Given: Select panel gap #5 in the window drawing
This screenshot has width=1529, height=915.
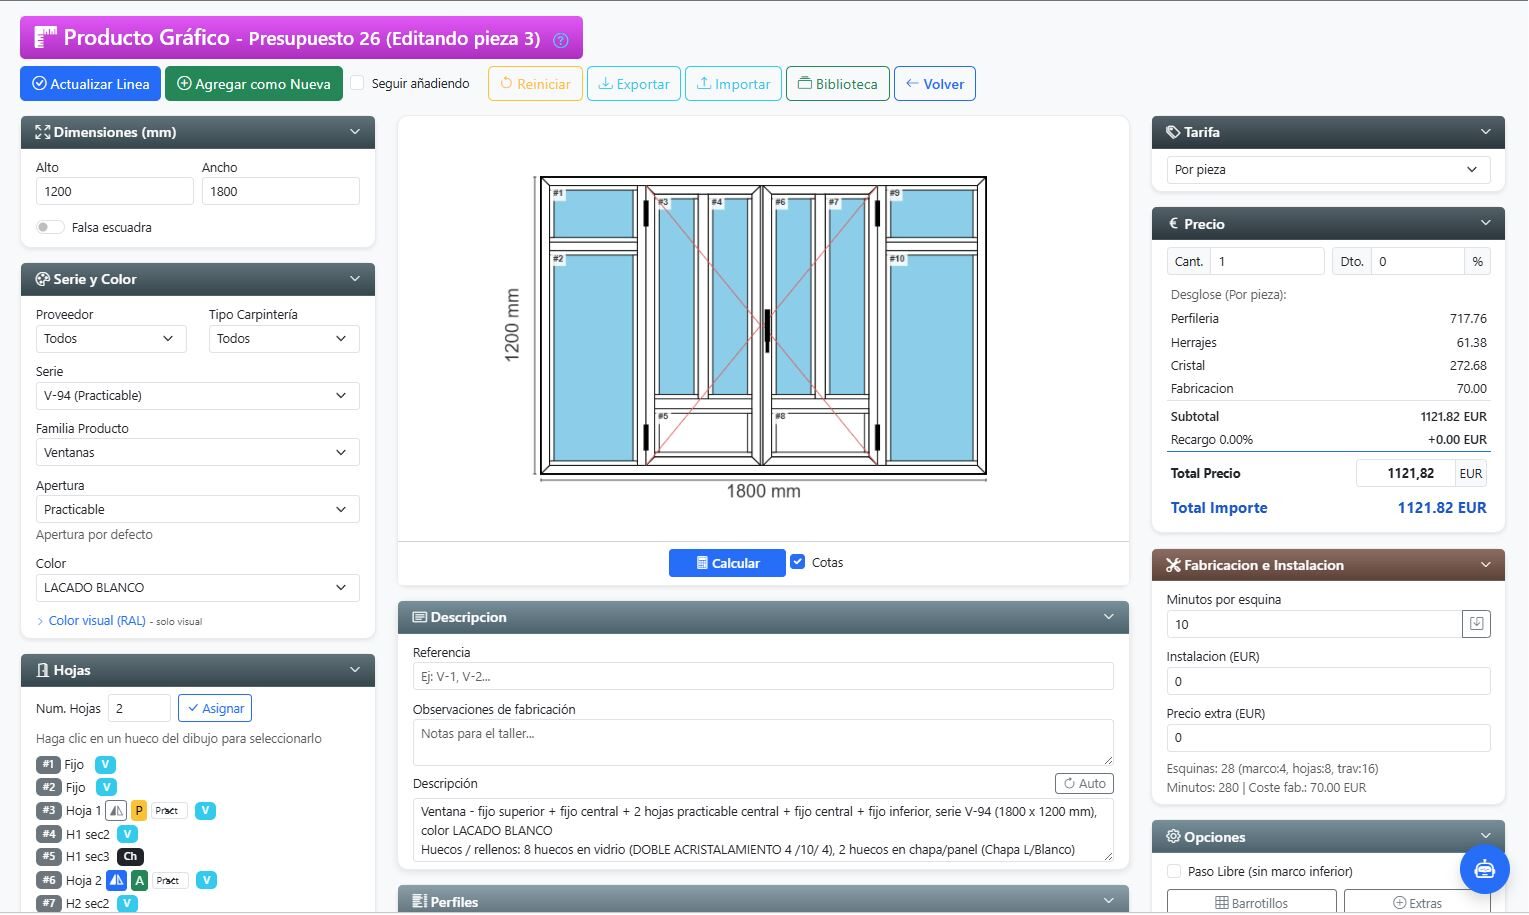Looking at the screenshot, I should [x=703, y=432].
